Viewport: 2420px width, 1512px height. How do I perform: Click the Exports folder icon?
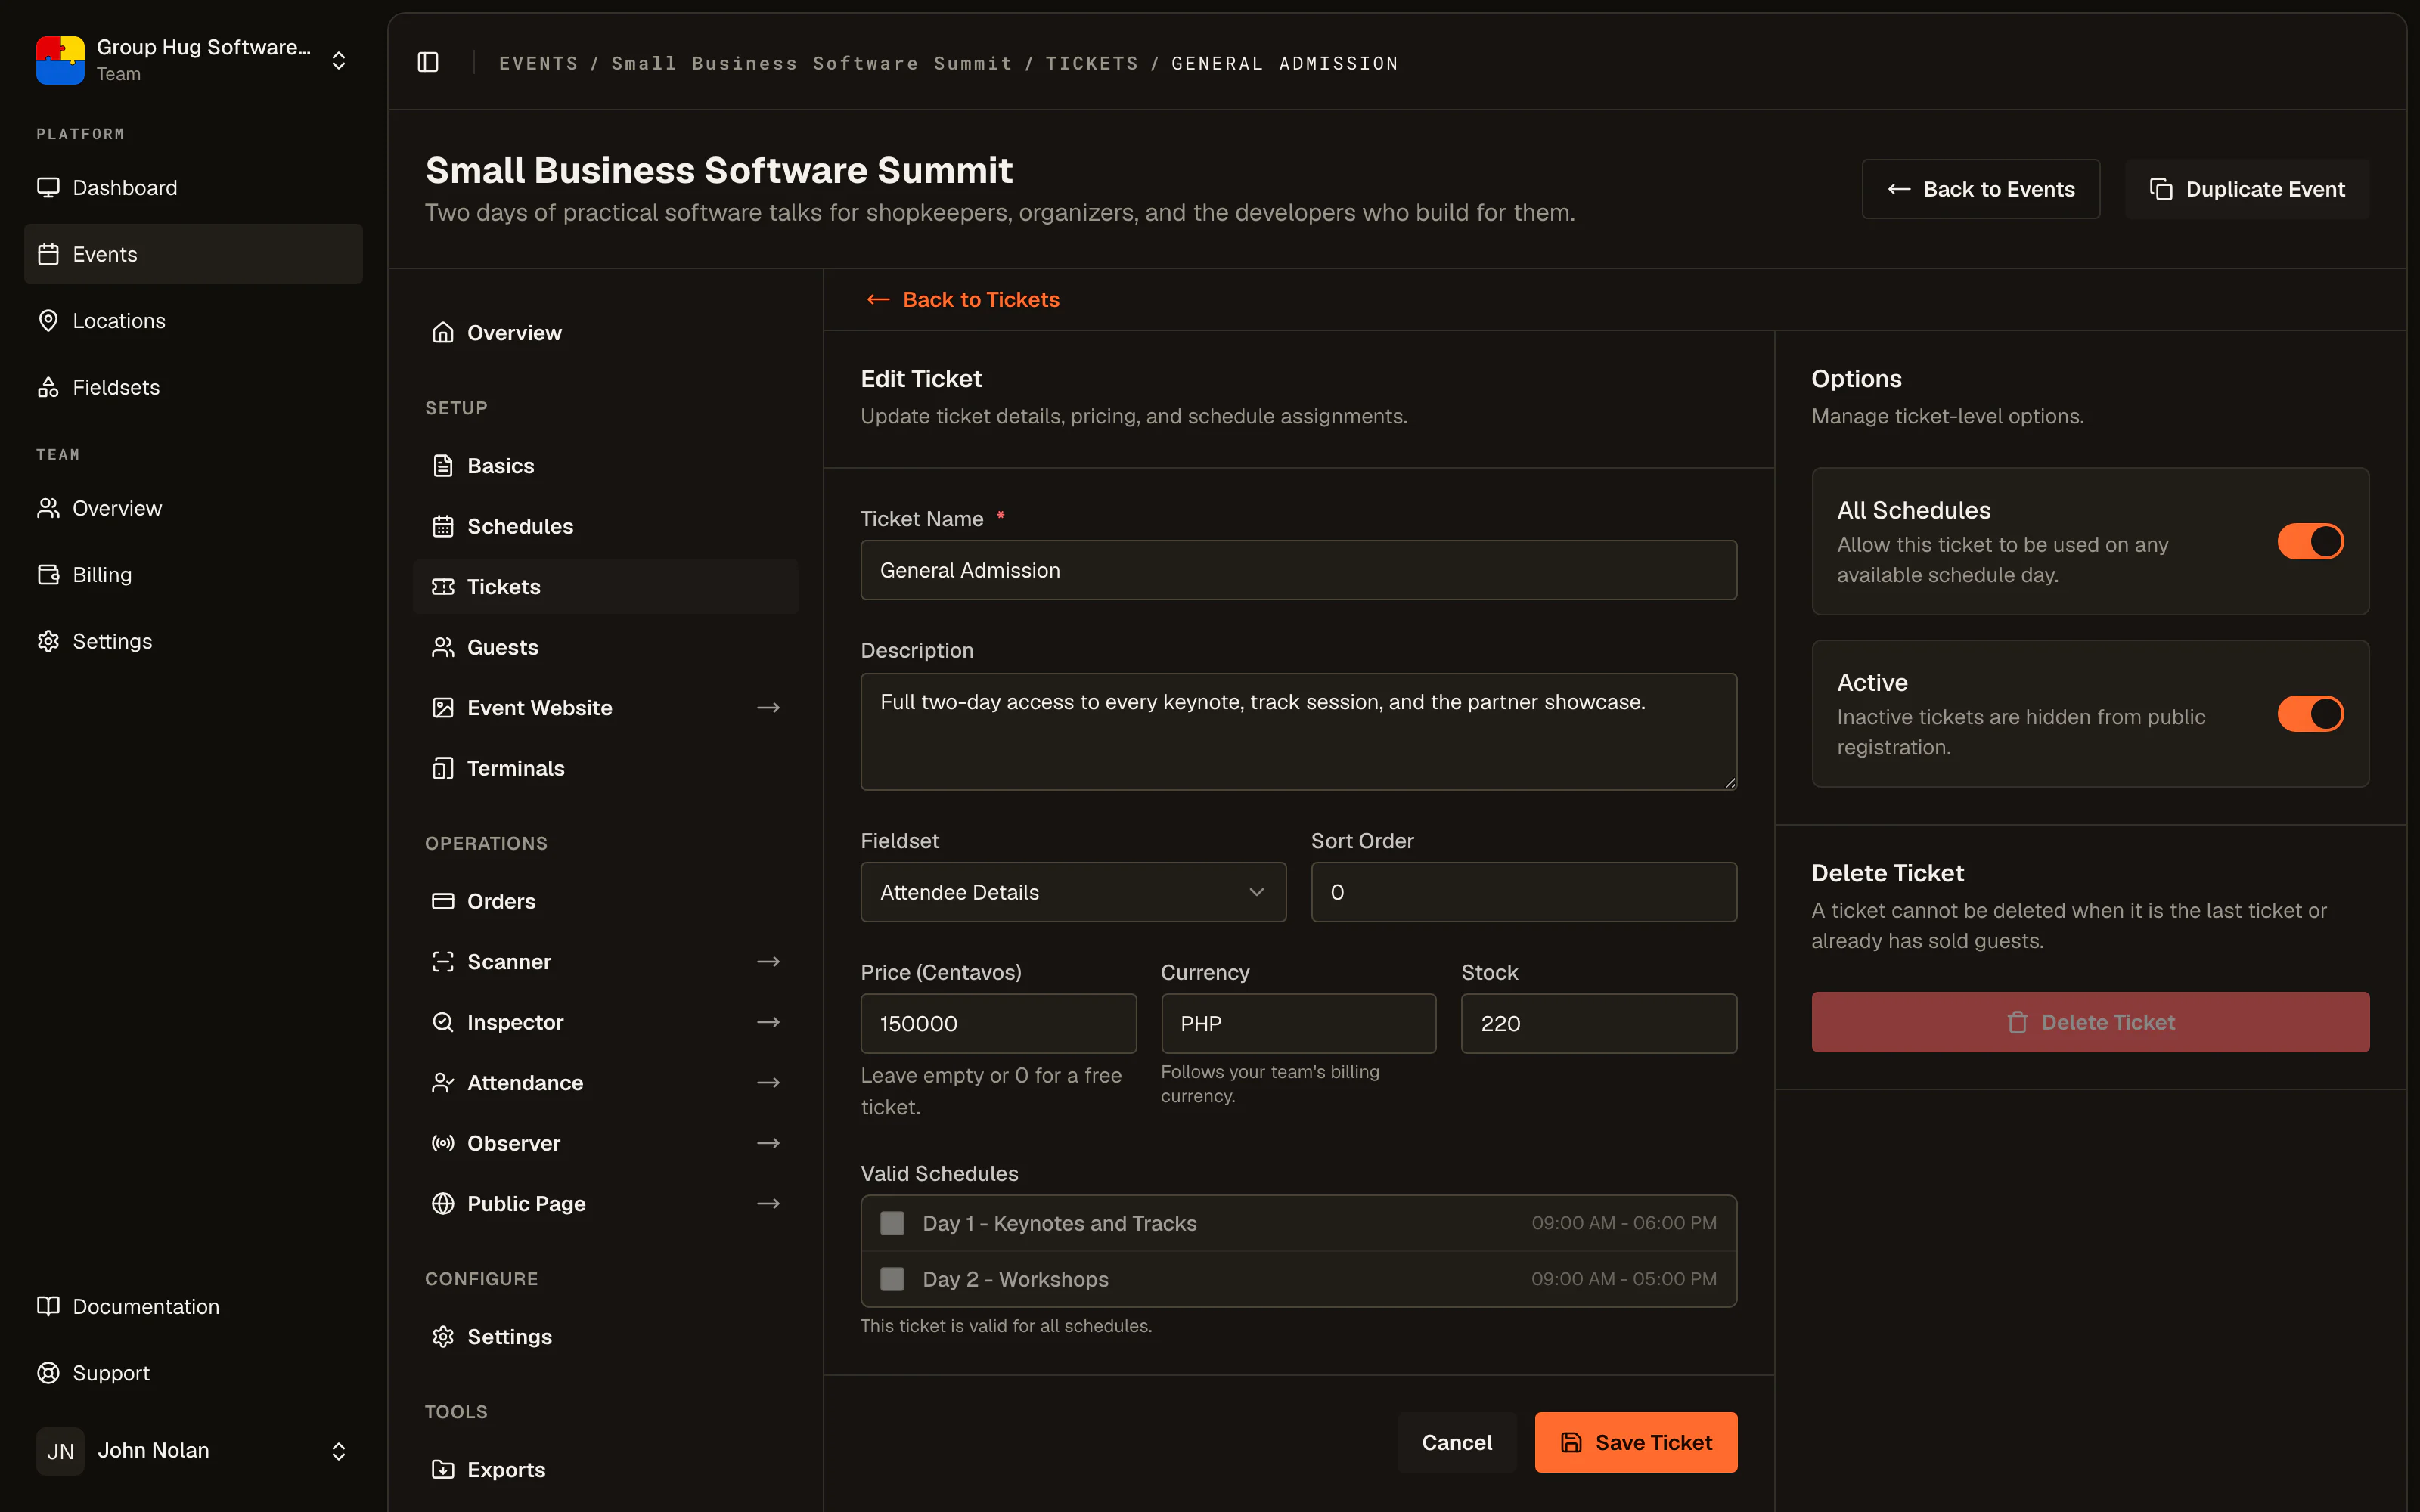(443, 1470)
